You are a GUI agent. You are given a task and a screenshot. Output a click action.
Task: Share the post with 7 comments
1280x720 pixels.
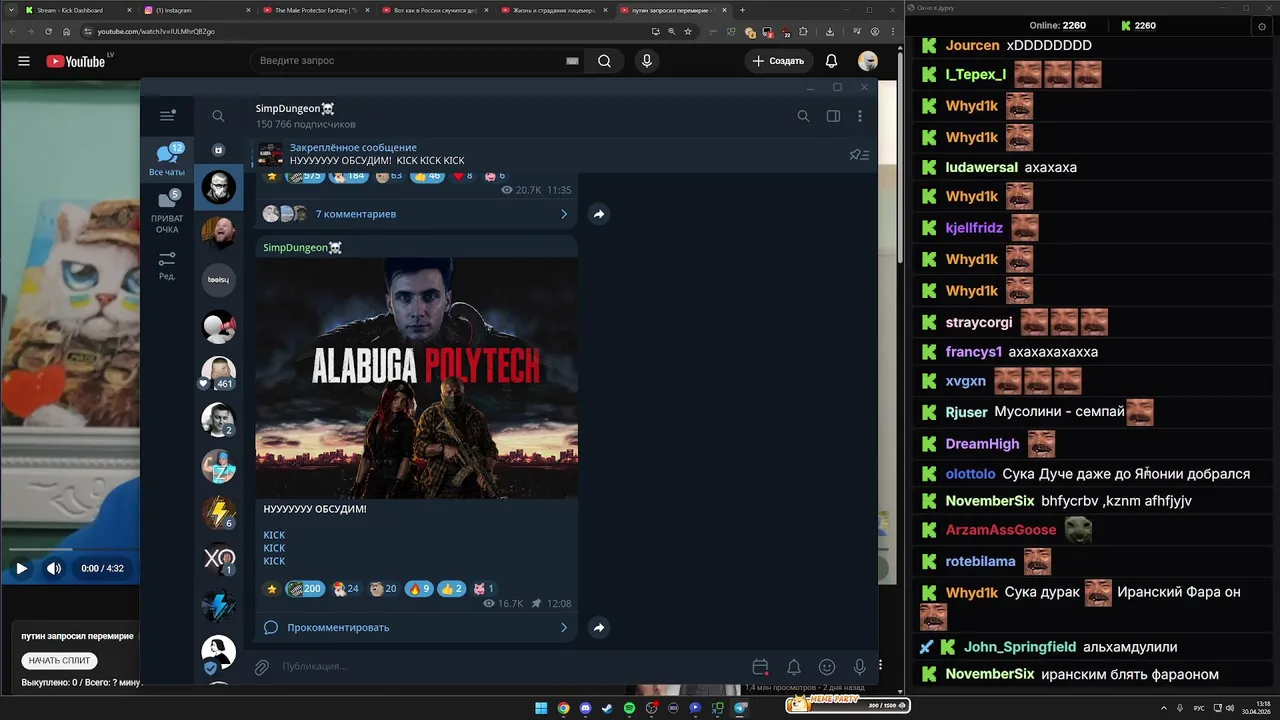(x=598, y=214)
